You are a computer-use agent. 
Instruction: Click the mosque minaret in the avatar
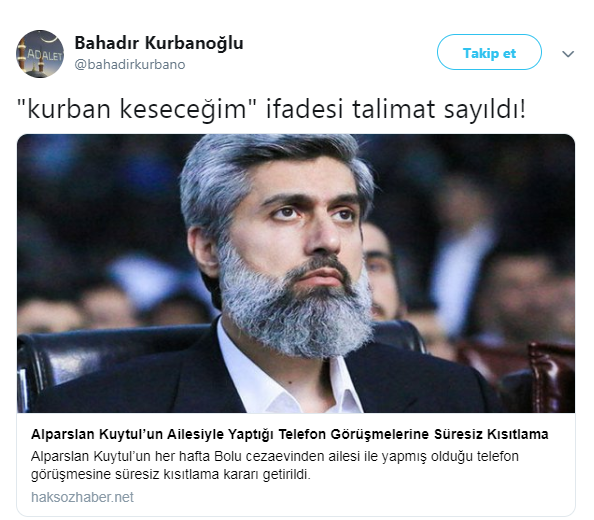[22, 57]
